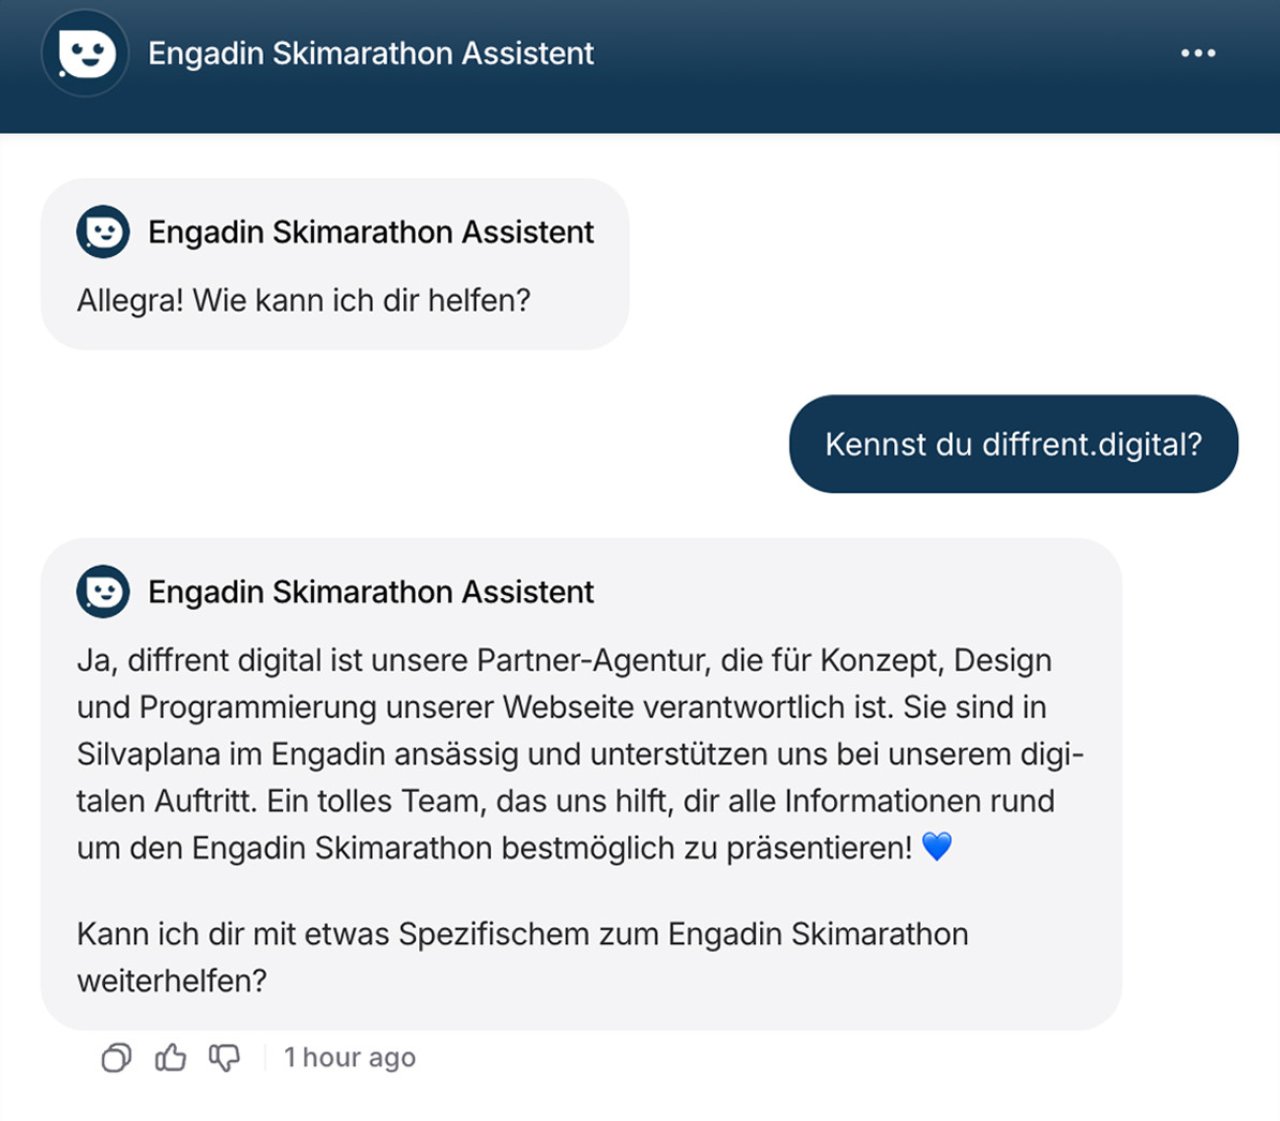Click the word 'weiterhelfen?' ending the reply

coord(172,981)
